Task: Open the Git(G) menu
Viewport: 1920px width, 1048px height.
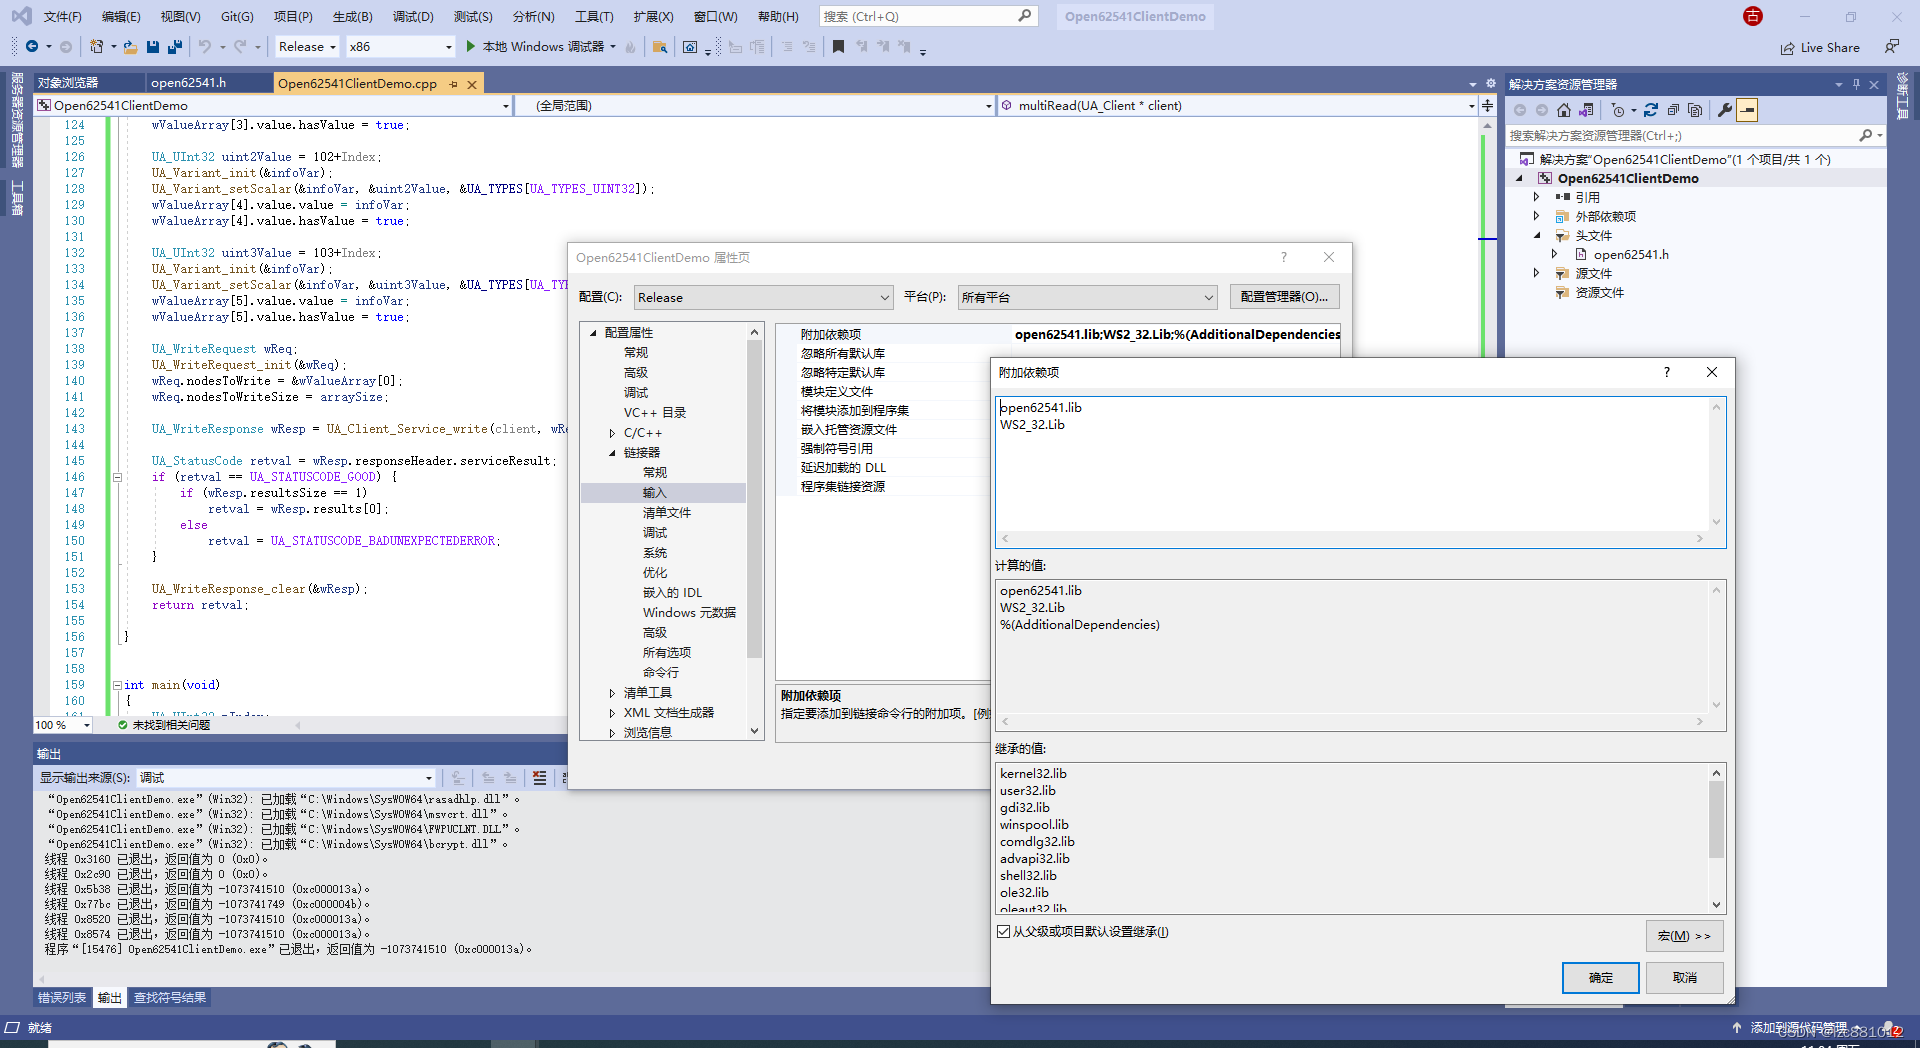Action: [237, 16]
